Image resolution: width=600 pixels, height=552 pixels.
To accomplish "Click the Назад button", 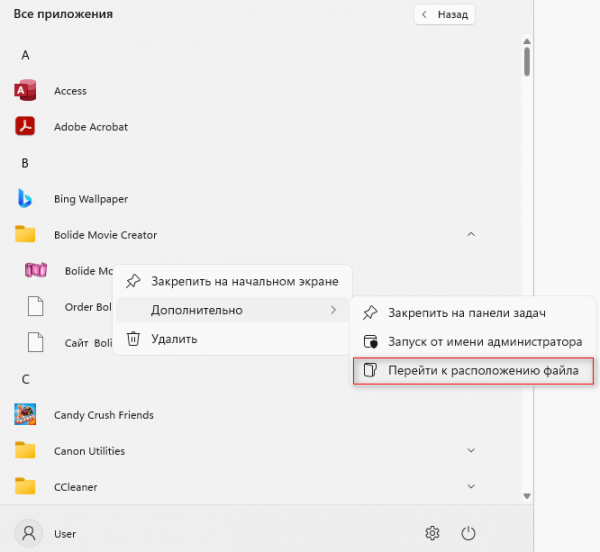I will pos(445,15).
